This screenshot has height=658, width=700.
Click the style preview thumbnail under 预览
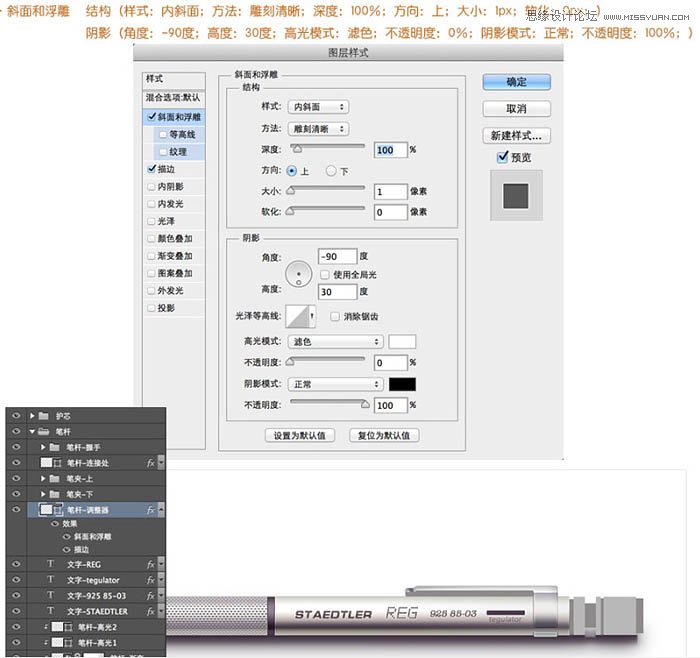click(516, 196)
